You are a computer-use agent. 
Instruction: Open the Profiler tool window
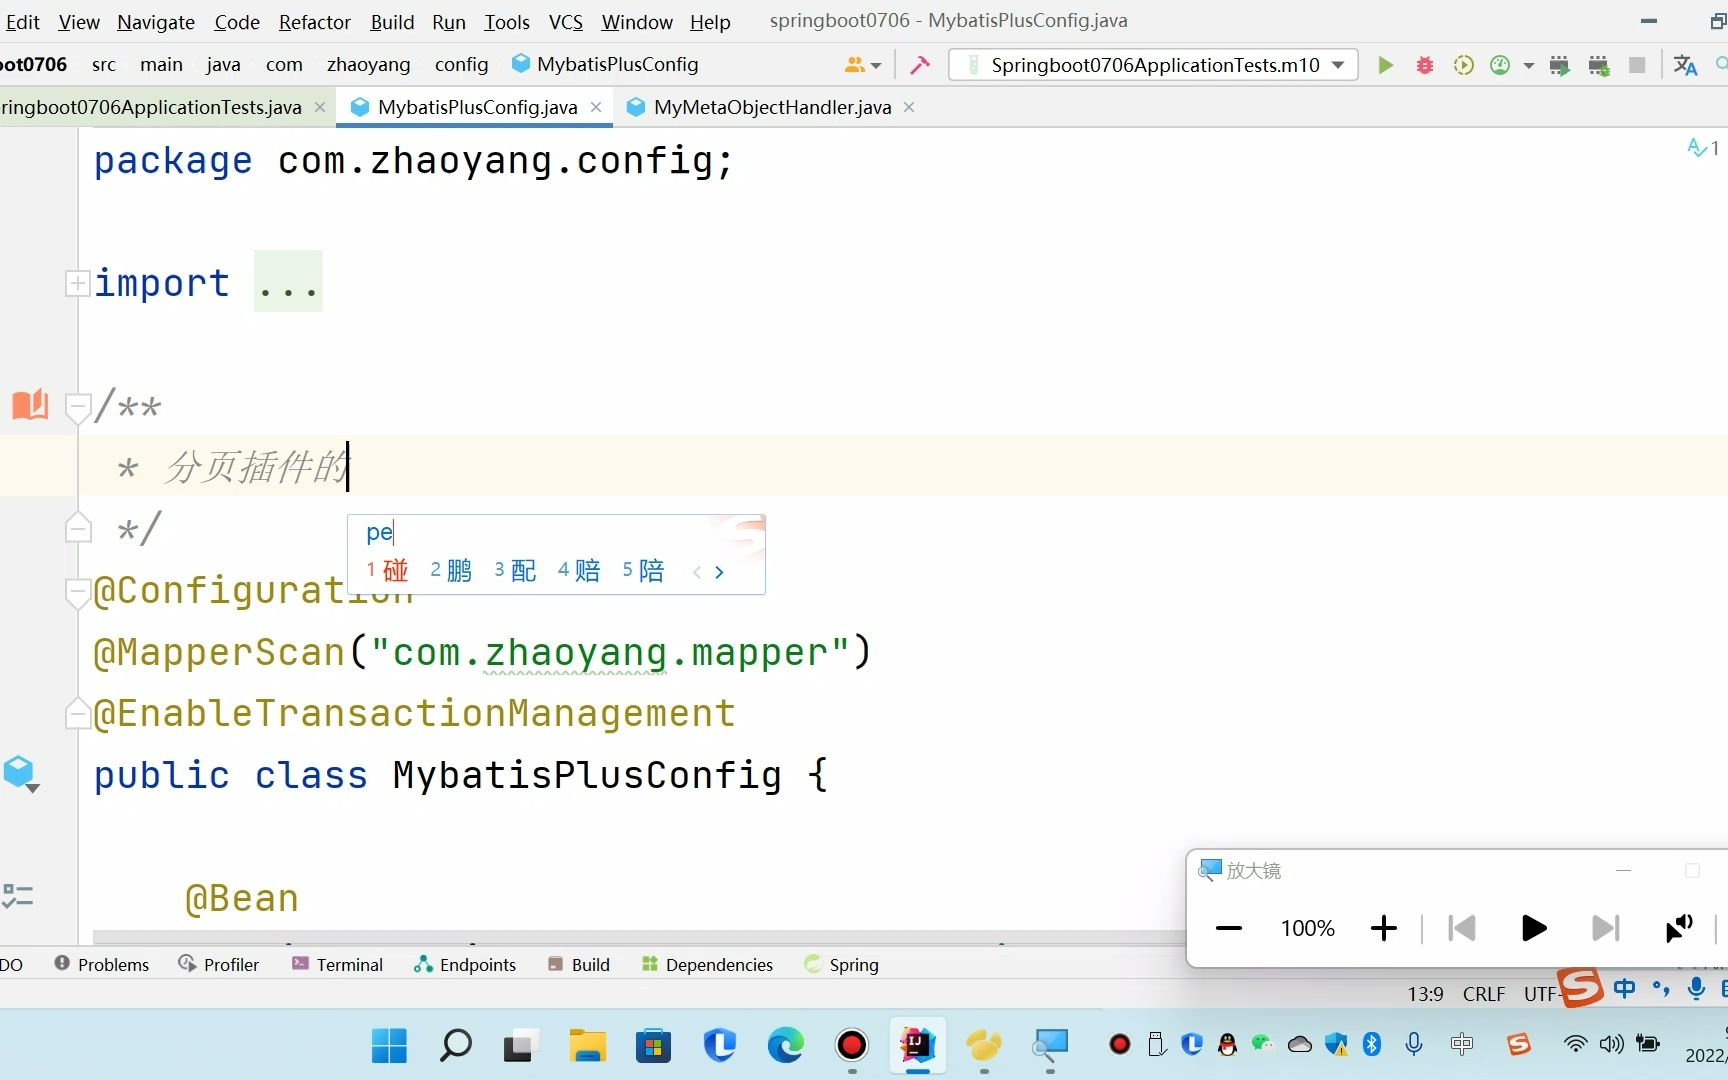click(218, 964)
